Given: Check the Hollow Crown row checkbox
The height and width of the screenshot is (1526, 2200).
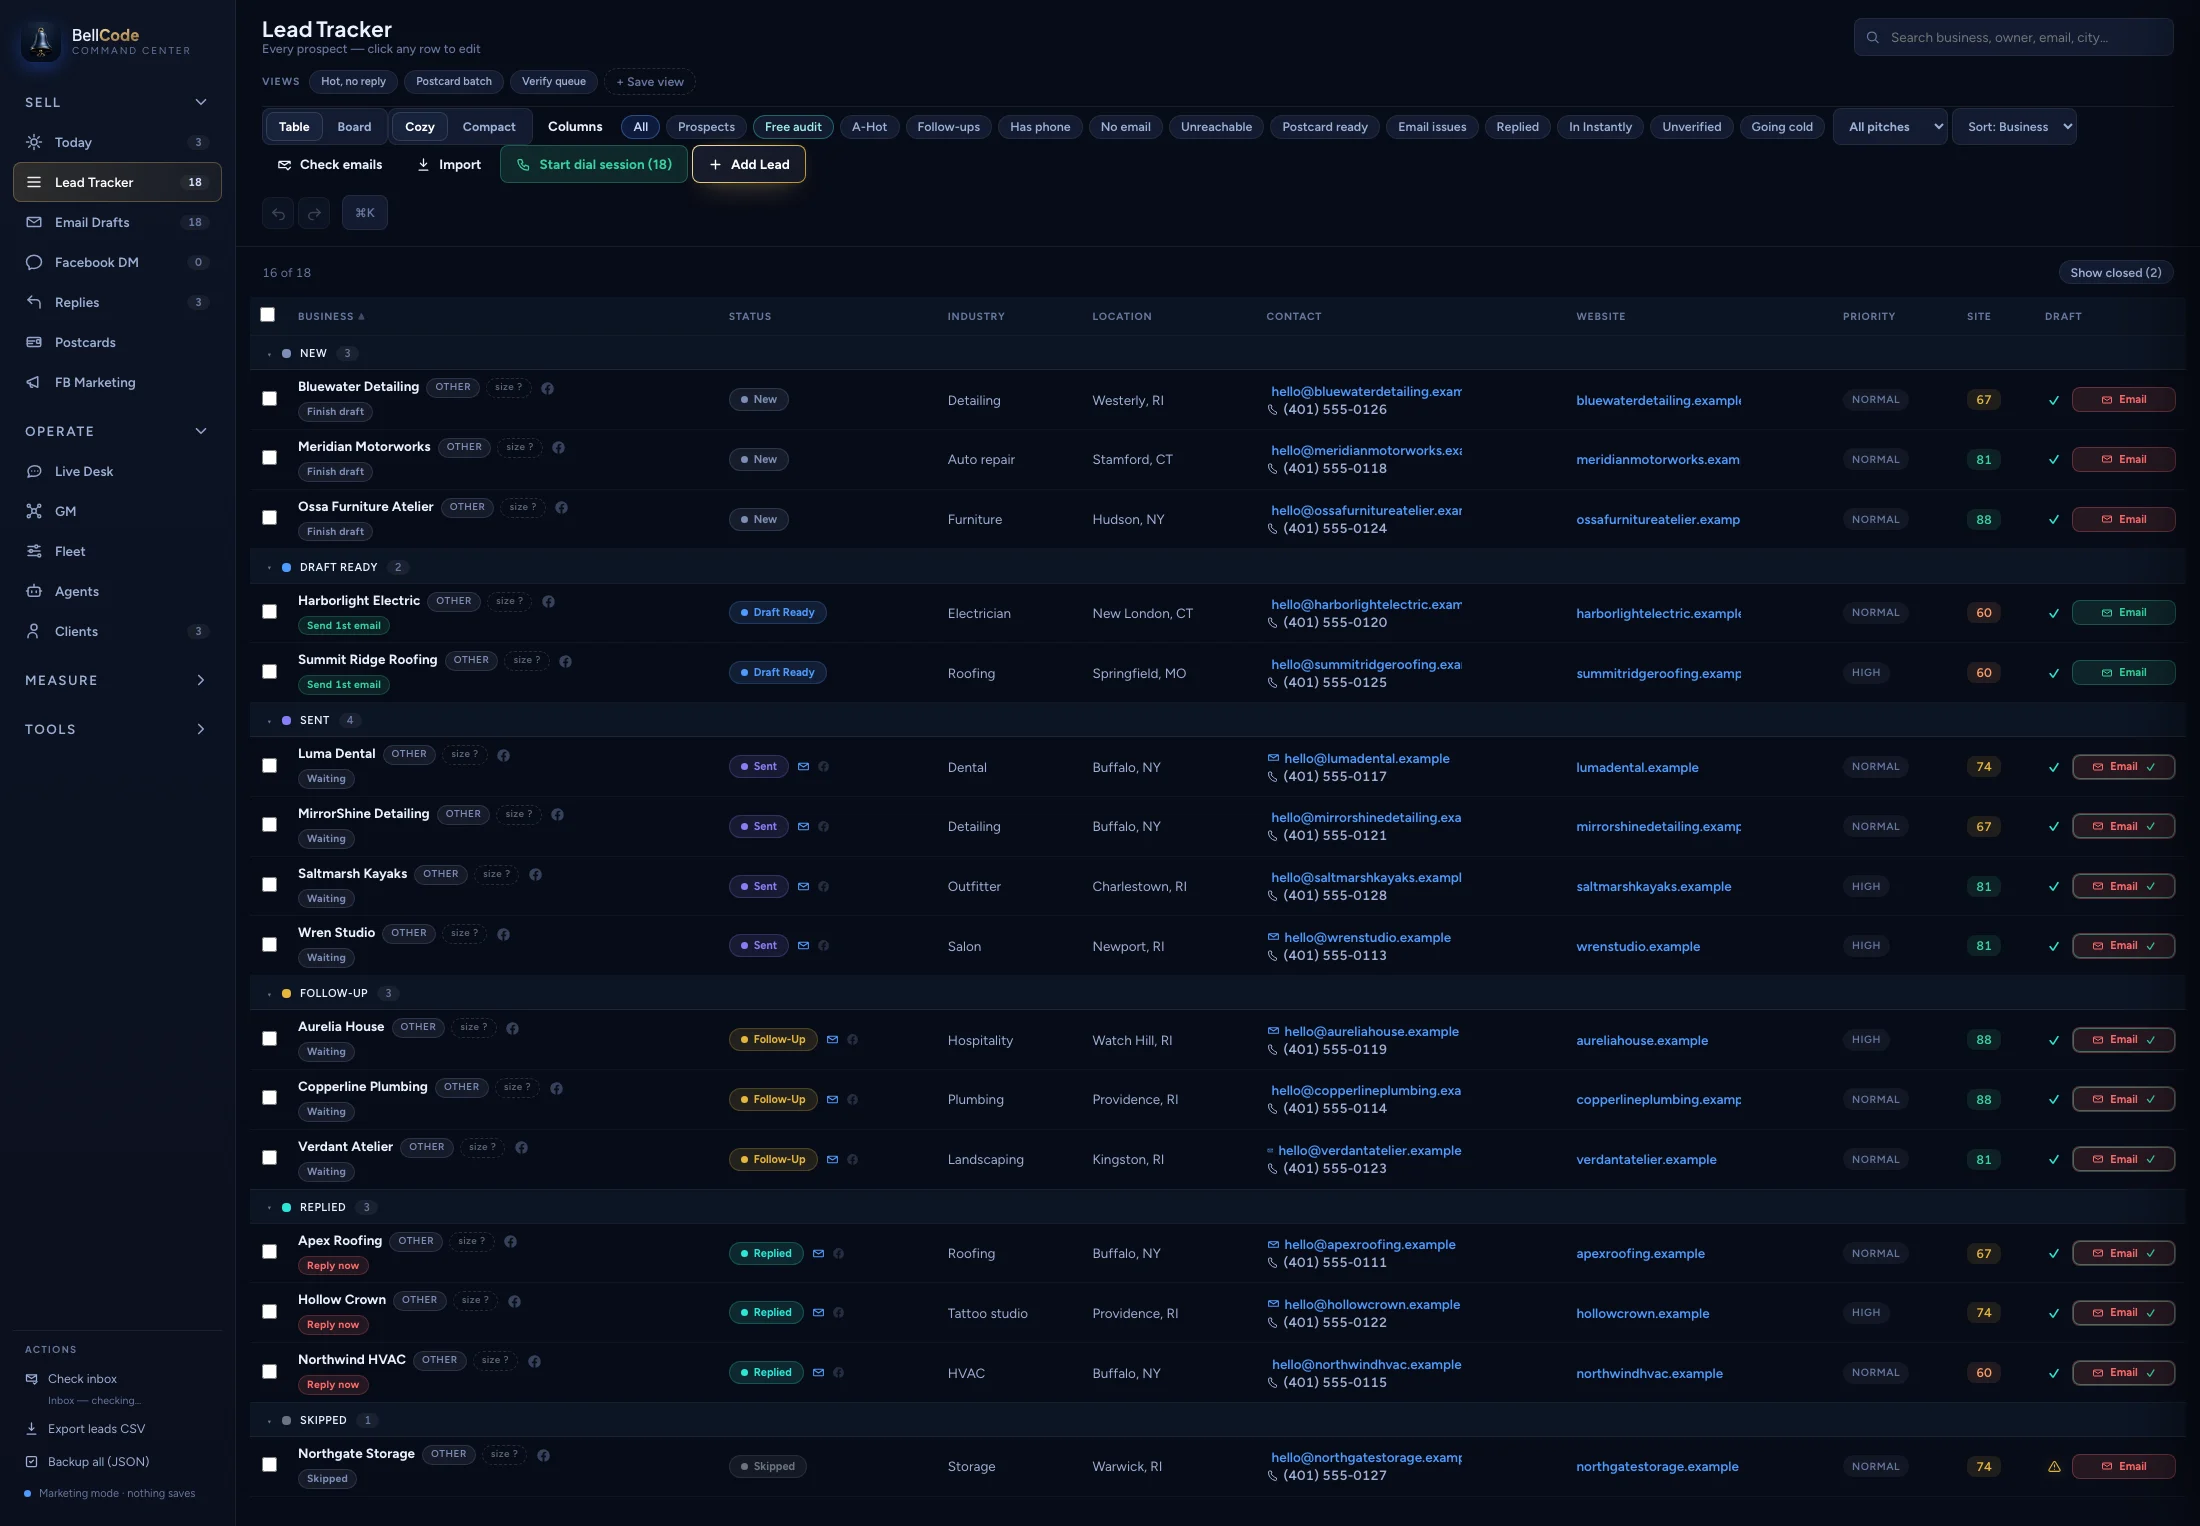Looking at the screenshot, I should click(269, 1312).
